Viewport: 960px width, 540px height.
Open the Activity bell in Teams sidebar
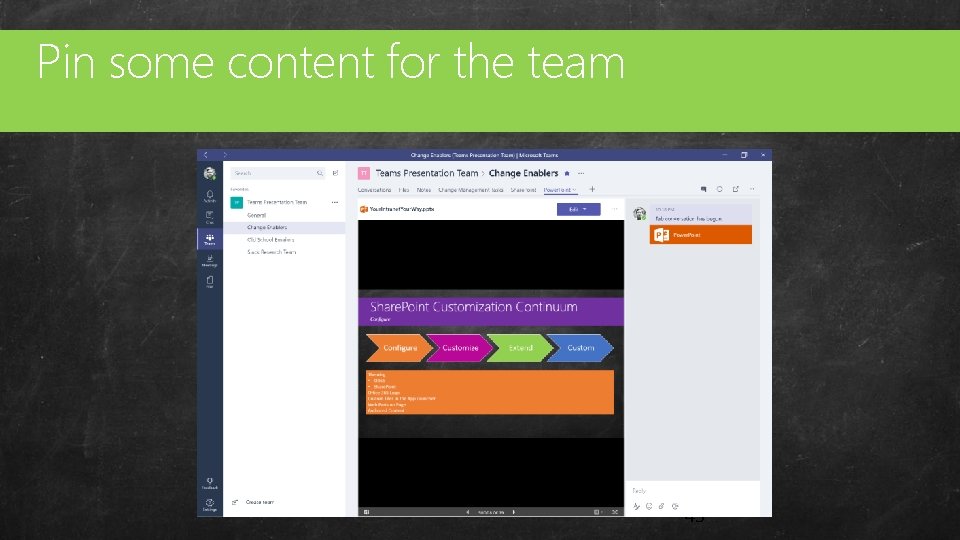(209, 196)
